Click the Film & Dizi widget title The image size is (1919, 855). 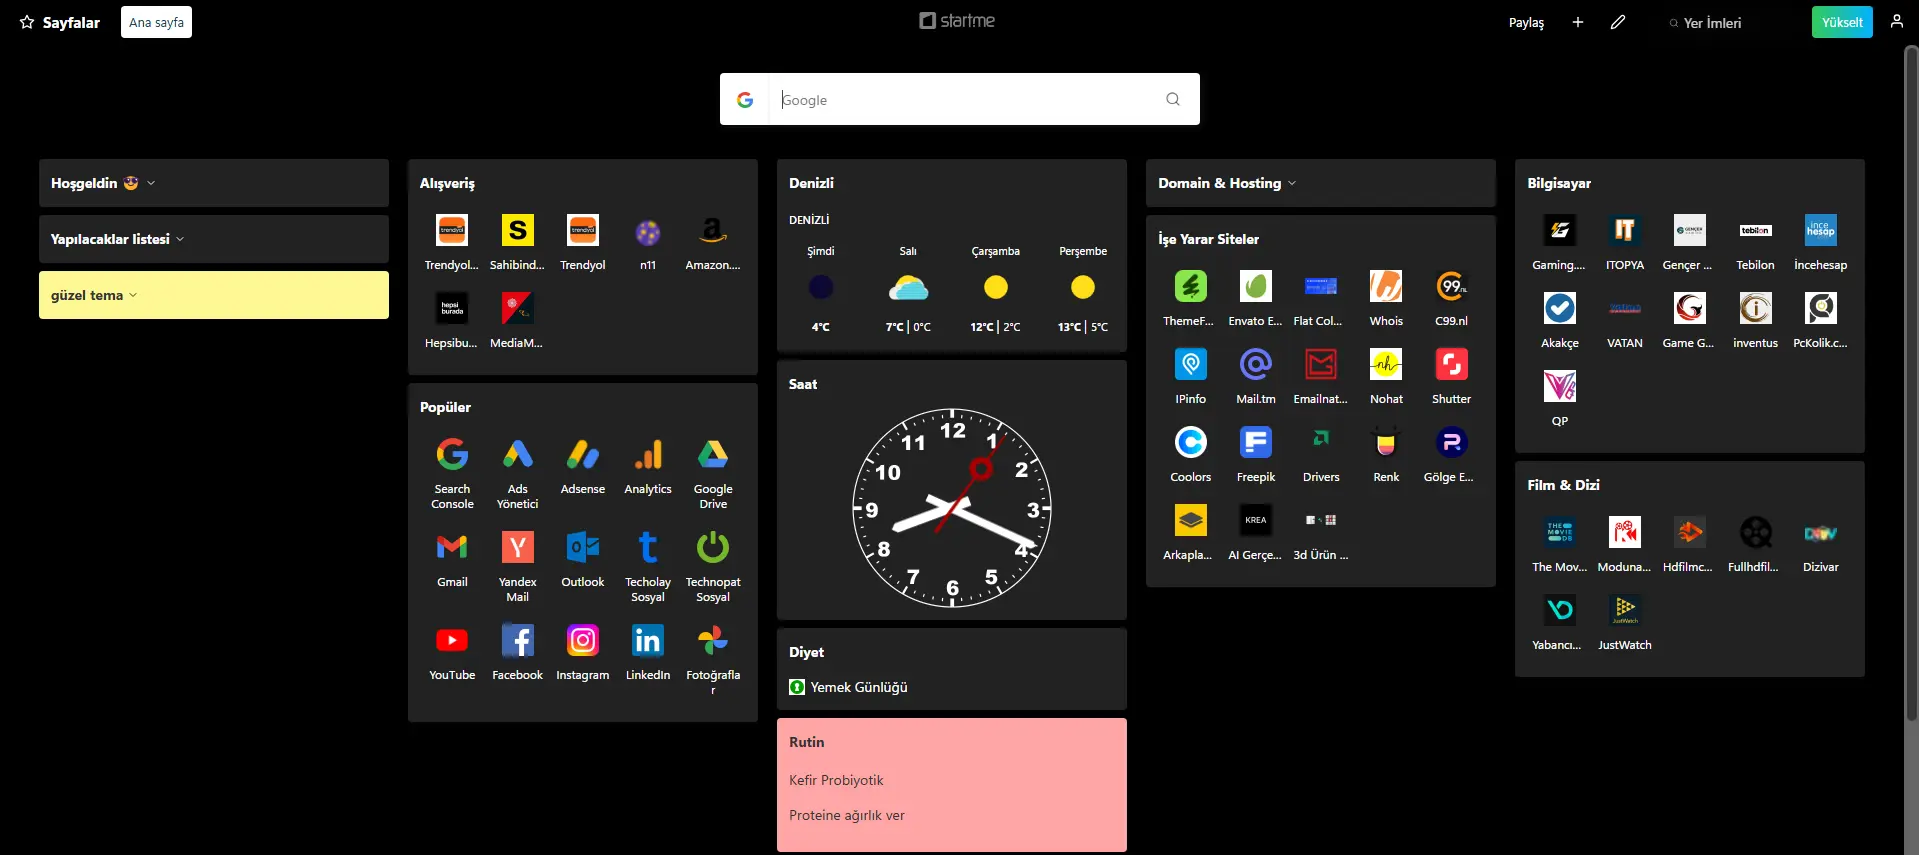(1563, 485)
